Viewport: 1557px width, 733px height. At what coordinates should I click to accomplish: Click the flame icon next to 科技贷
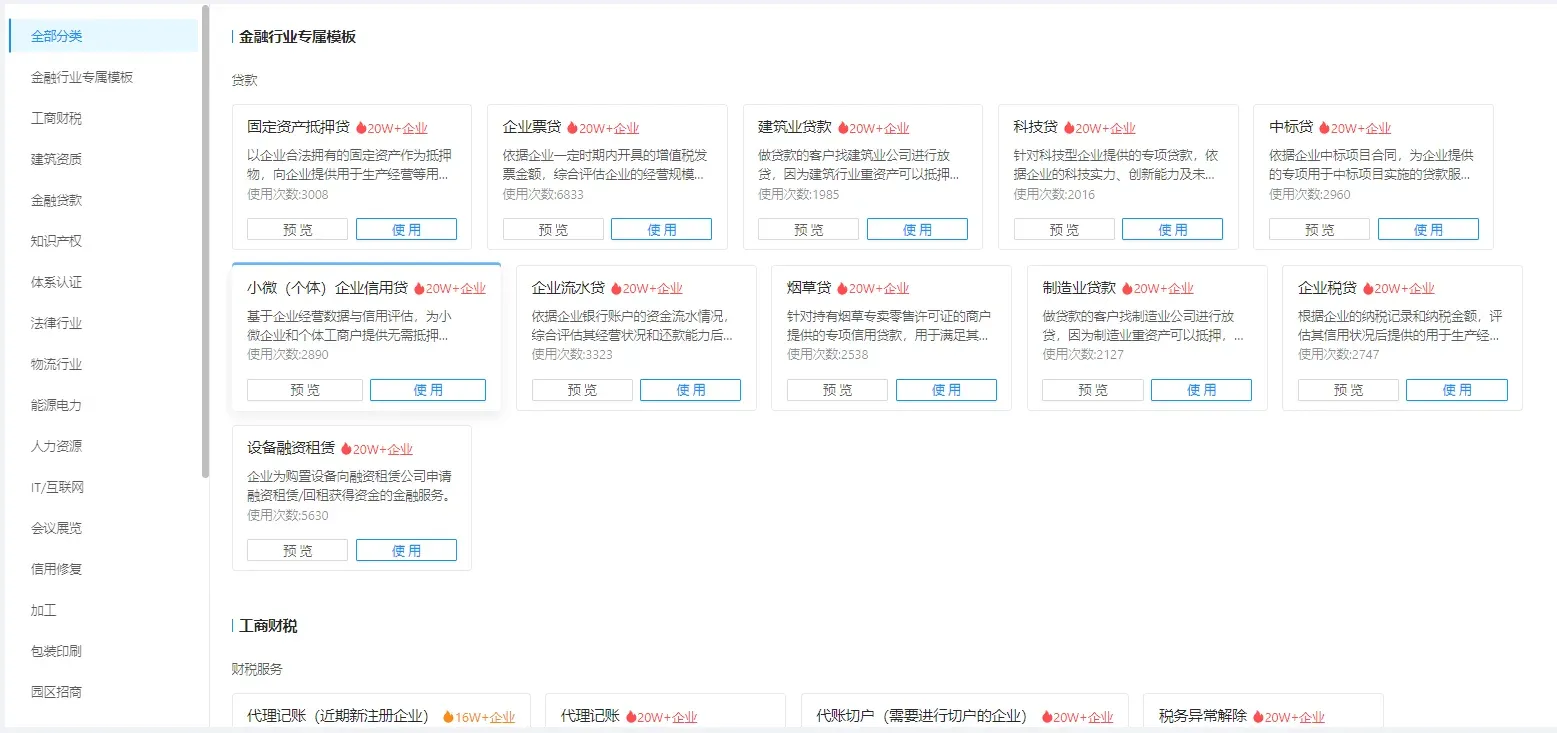point(1069,128)
